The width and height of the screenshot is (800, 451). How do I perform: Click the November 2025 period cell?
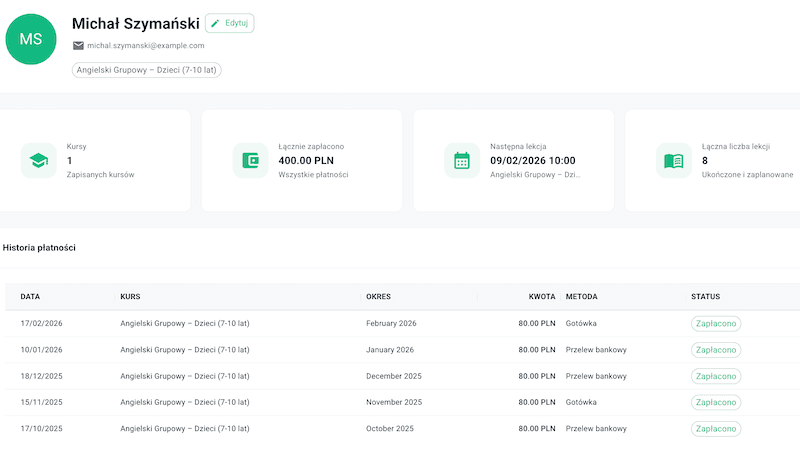pos(394,402)
